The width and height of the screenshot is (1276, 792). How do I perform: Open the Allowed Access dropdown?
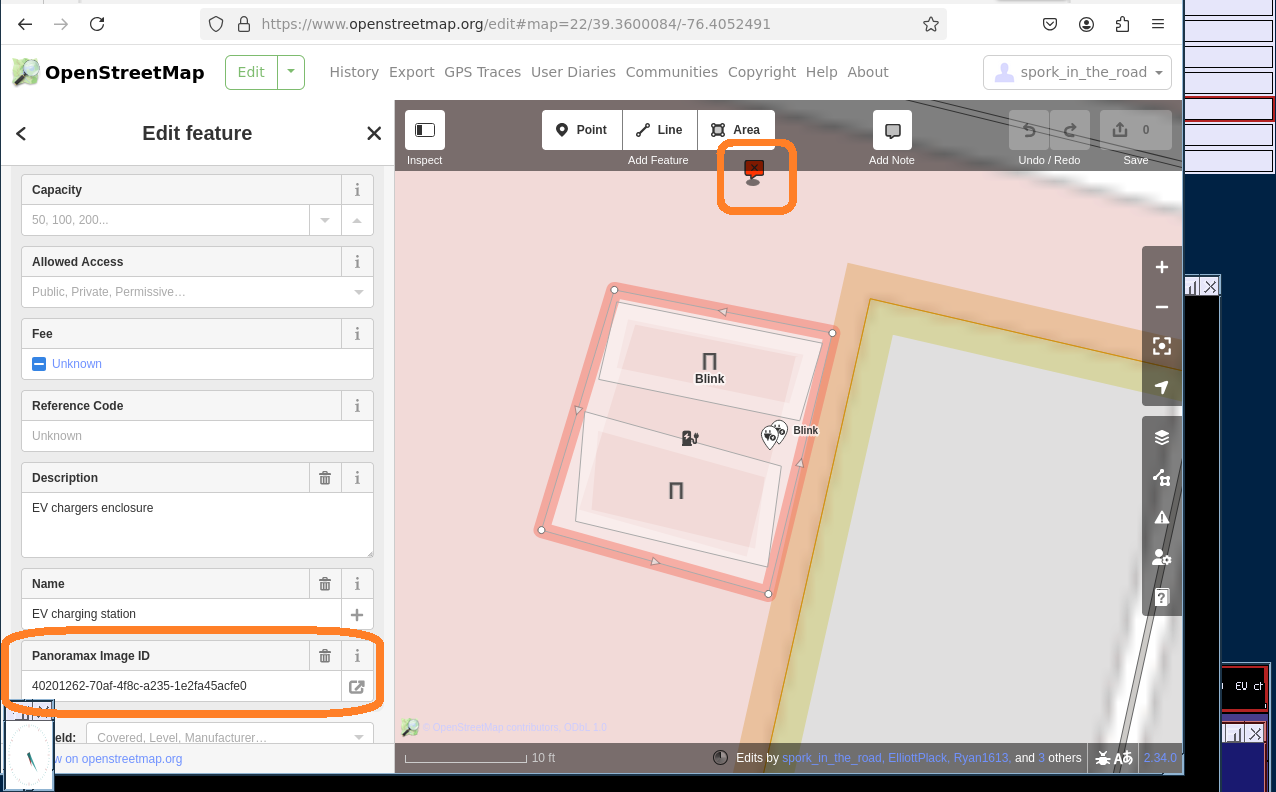tap(358, 292)
